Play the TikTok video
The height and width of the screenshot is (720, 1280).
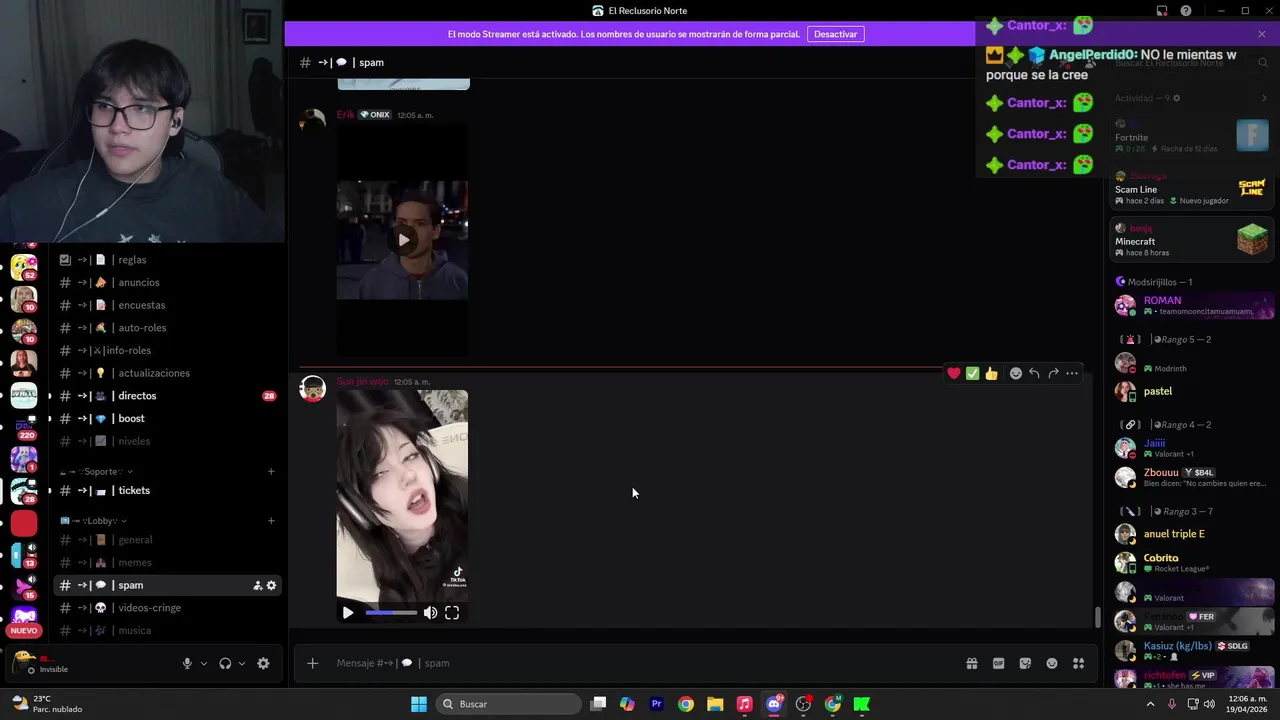click(348, 613)
